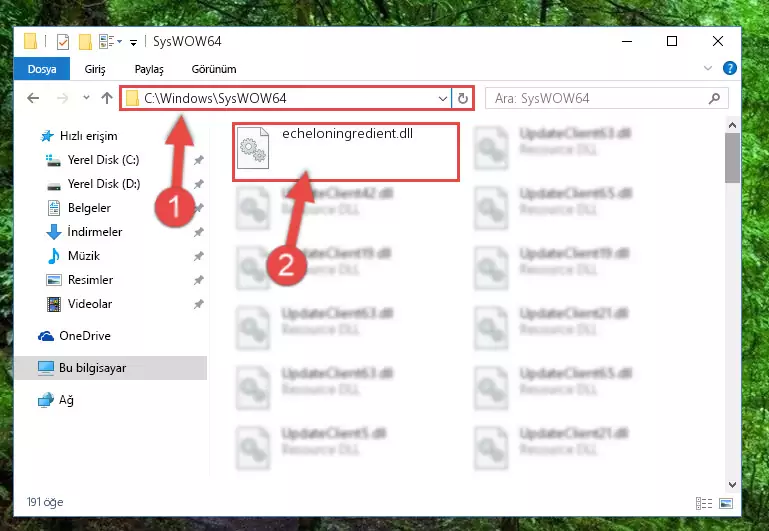Click the Videolar film icon
The image size is (769, 531).
pos(53,304)
